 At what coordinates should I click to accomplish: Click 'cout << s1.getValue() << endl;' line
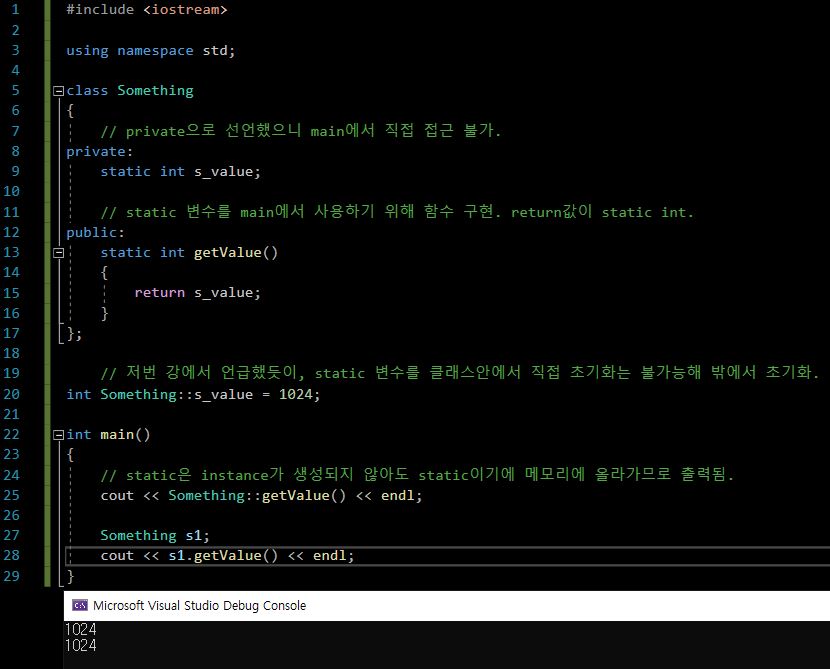(x=227, y=555)
